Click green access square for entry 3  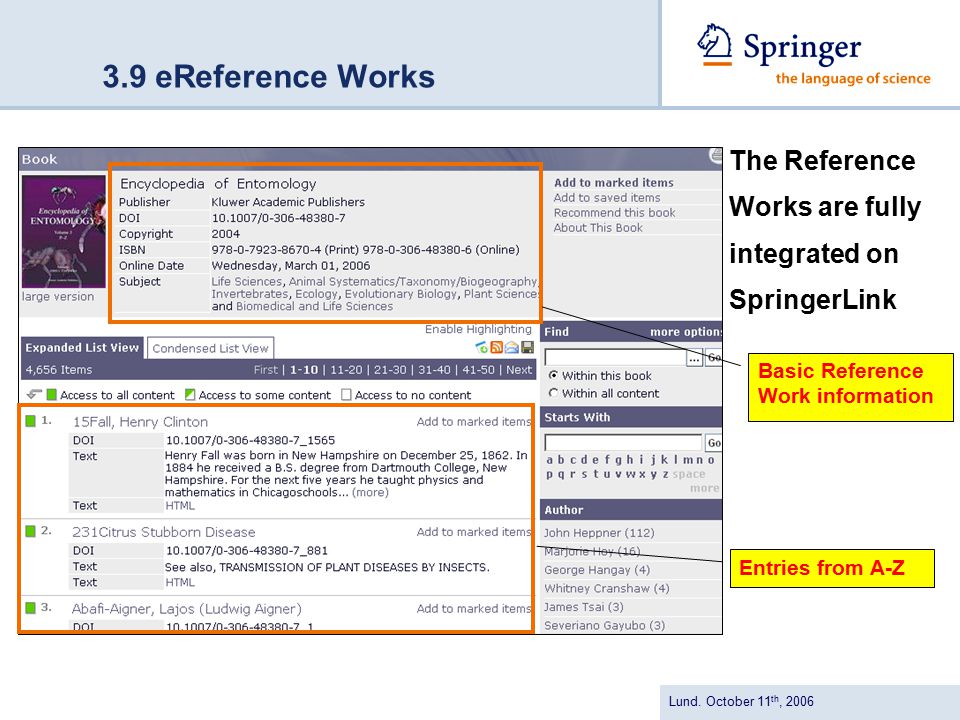(x=30, y=607)
